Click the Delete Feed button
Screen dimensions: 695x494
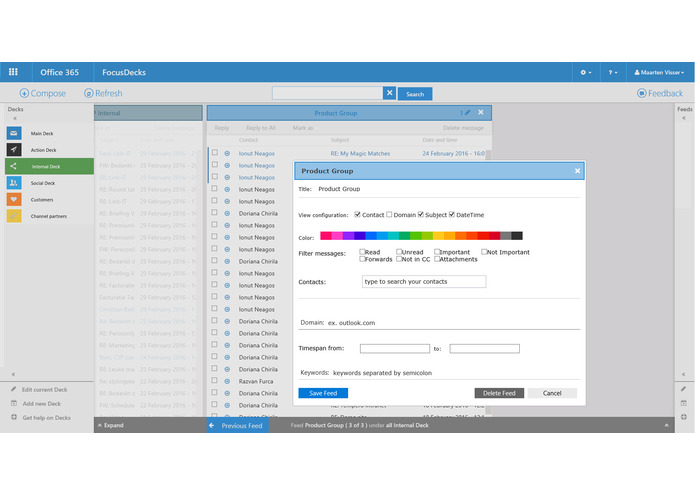499,393
